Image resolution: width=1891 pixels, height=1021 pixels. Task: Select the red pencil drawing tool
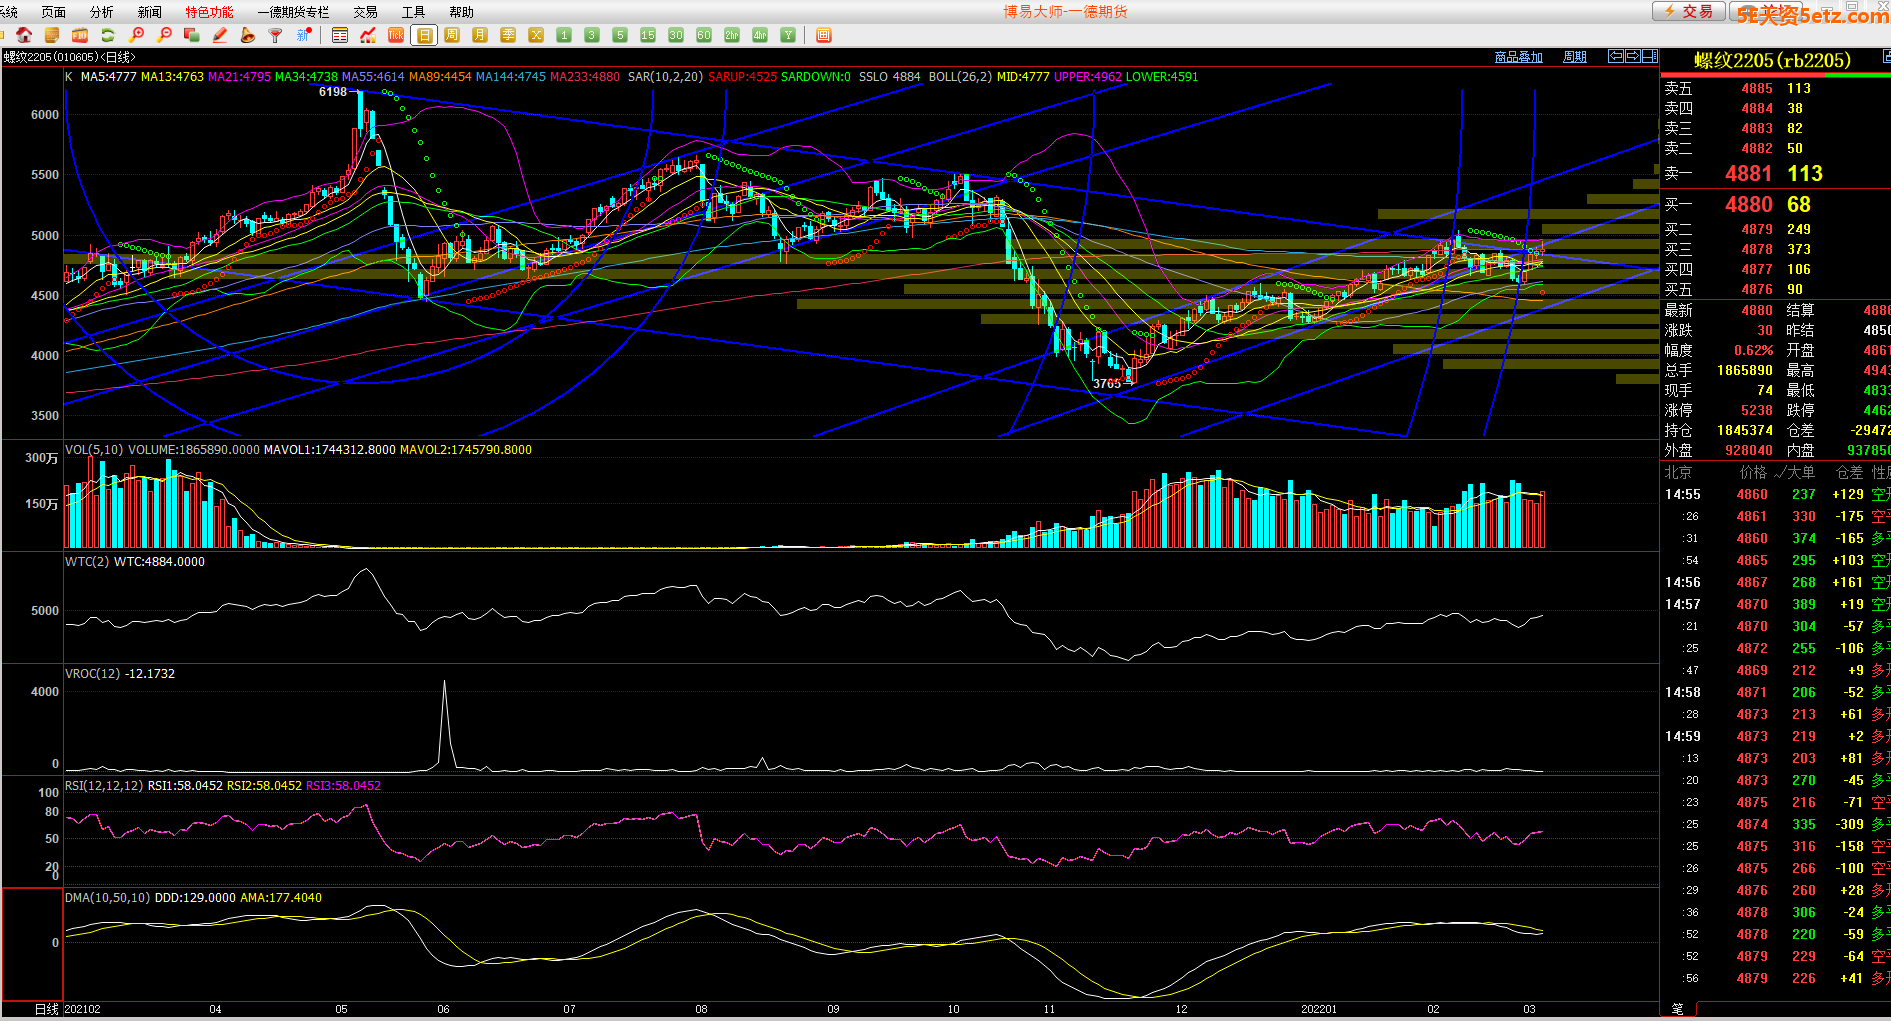(220, 35)
